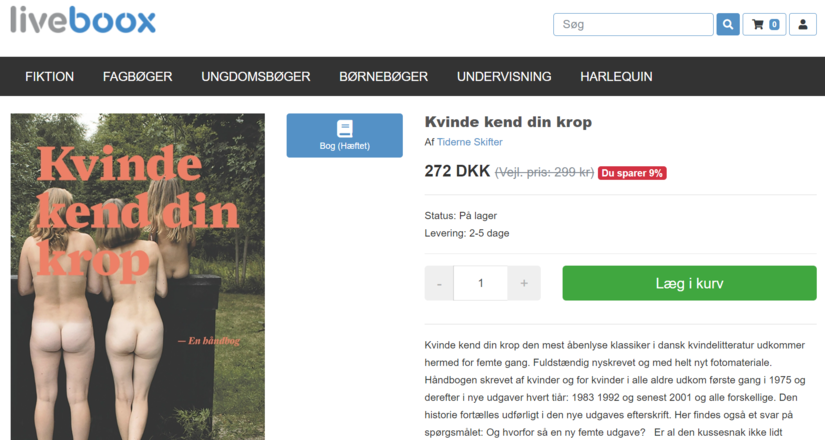
Task: Open the shopping cart icon
Action: 758,24
